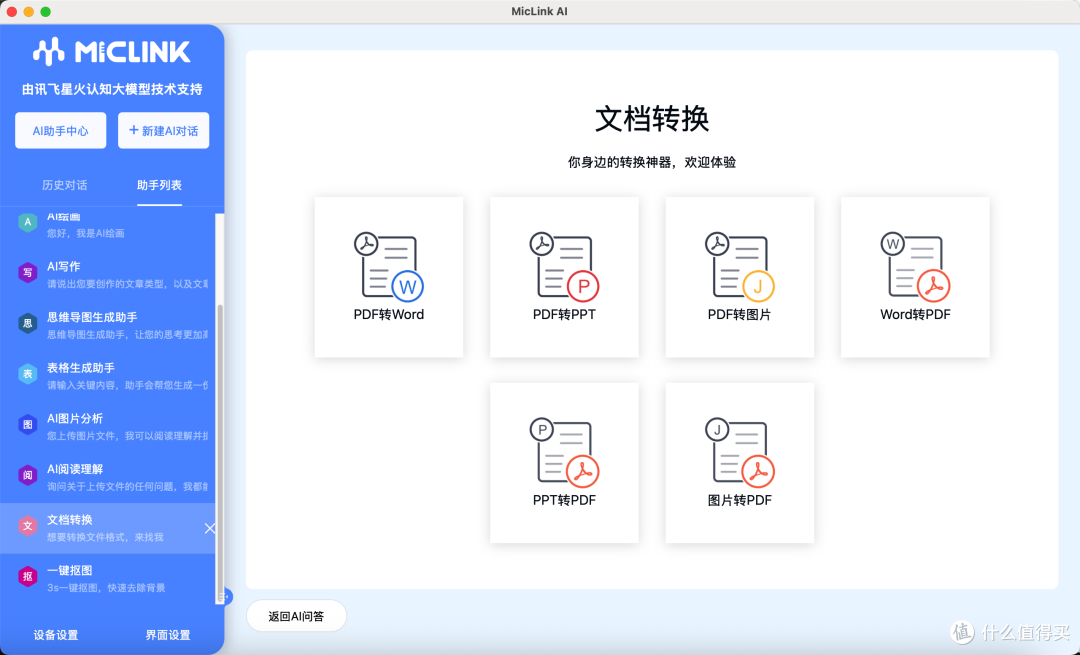Viewport: 1080px width, 655px height.
Task: Click the 你身边的转换神器 subtitle text
Action: (x=652, y=163)
